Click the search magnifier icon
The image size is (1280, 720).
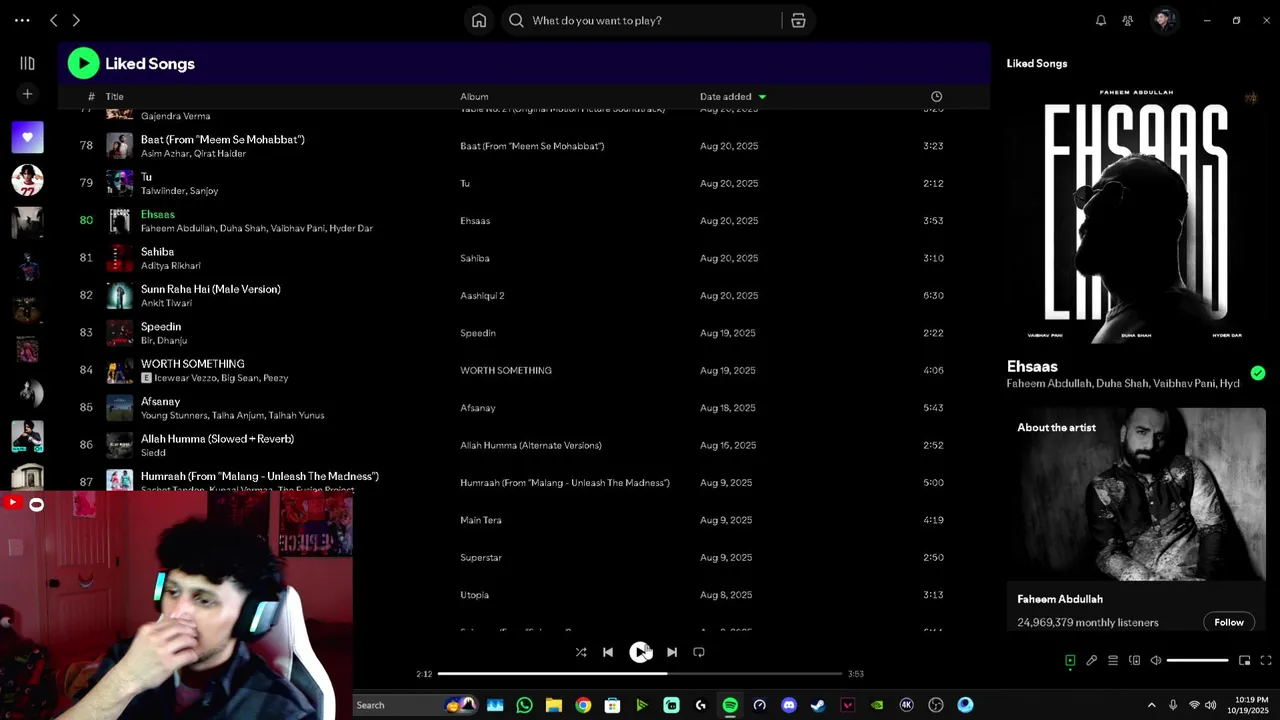[x=516, y=20]
